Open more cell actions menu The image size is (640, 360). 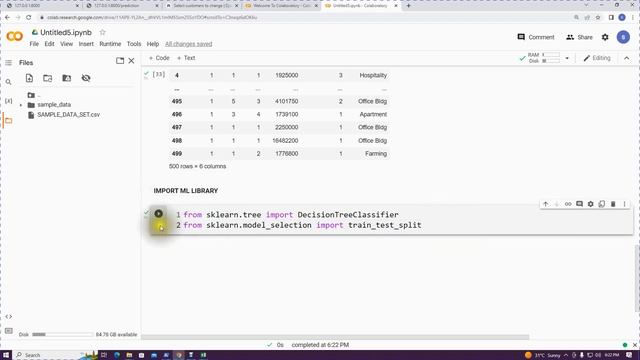(624, 204)
